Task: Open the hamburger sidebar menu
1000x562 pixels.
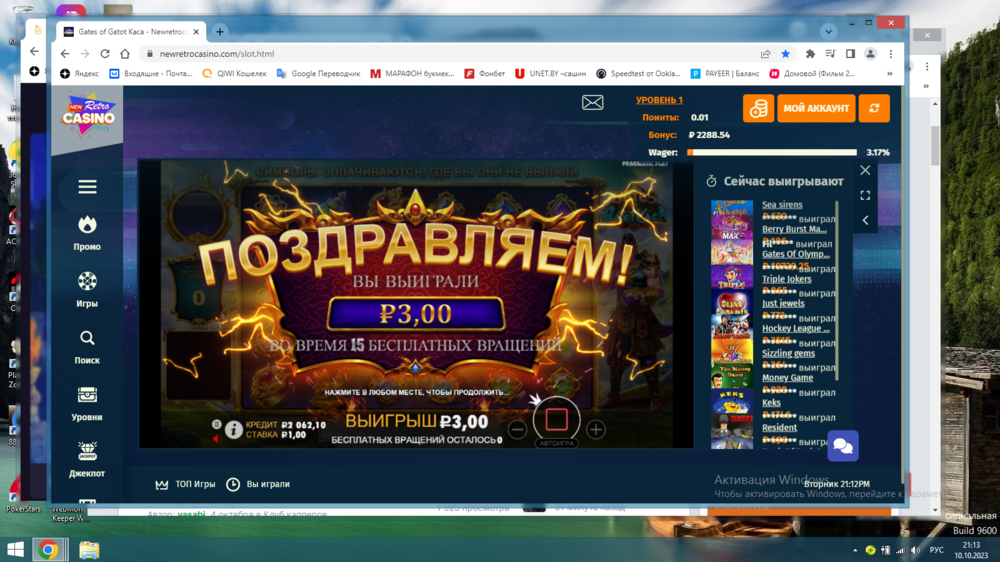Action: (87, 187)
